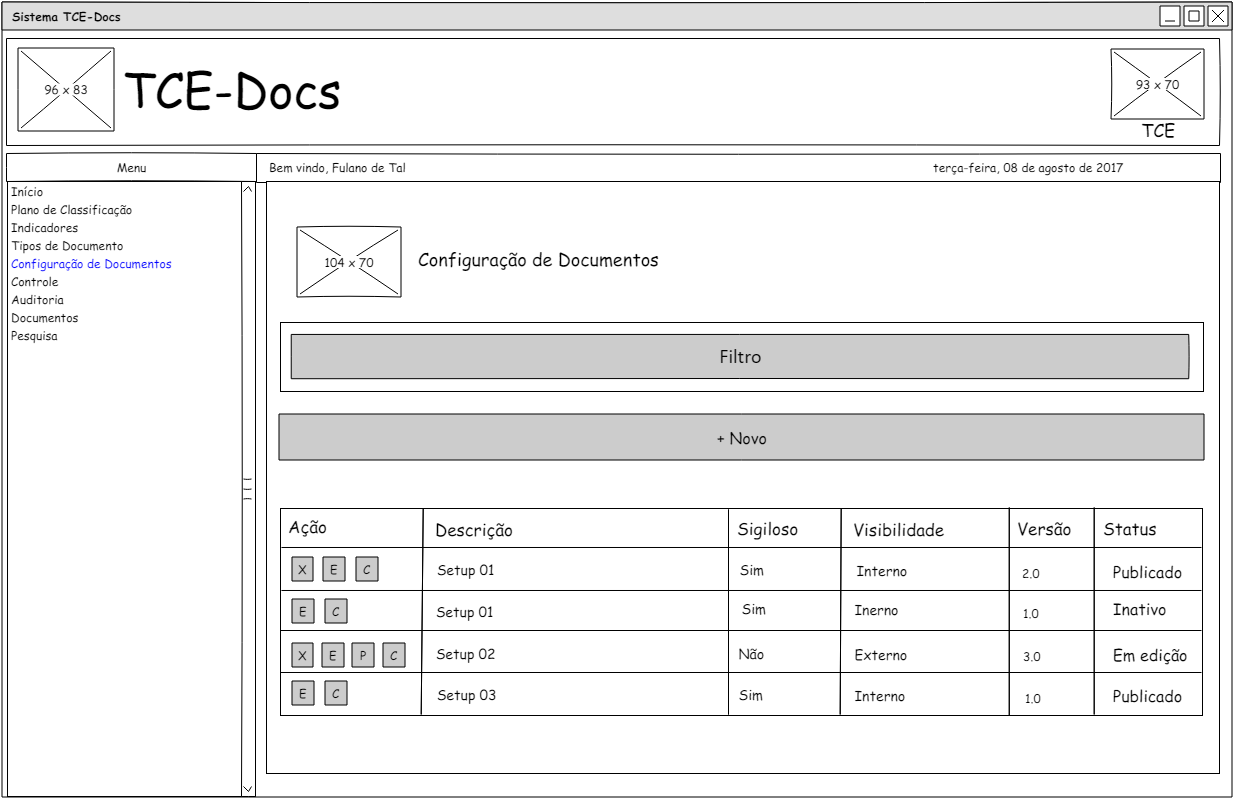This screenshot has width=1234, height=799.
Task: Click the + Novo button
Action: click(741, 438)
